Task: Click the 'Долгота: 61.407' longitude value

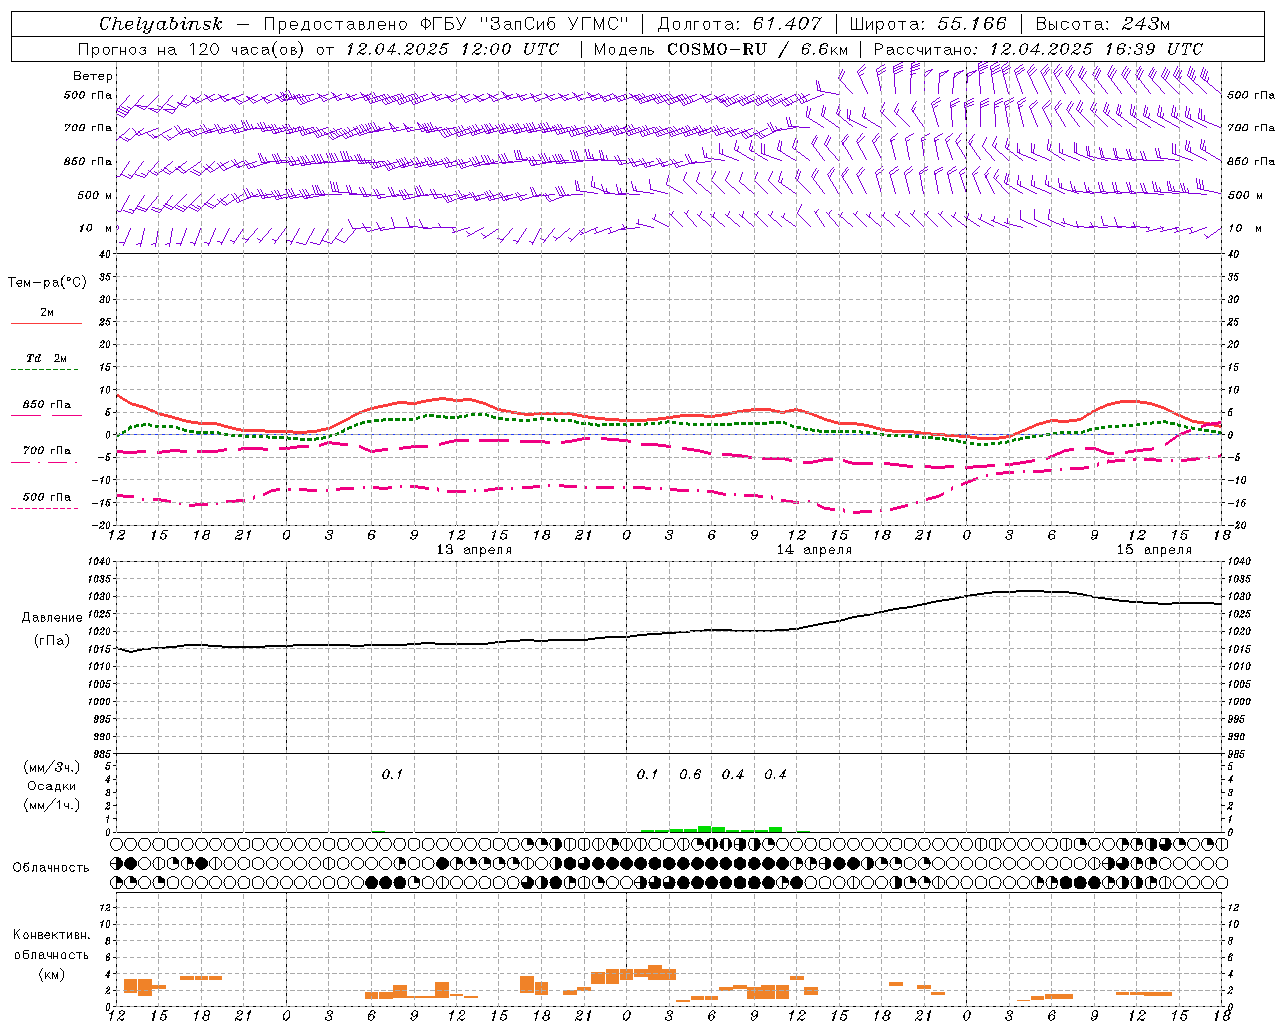Action: pyautogui.click(x=740, y=24)
